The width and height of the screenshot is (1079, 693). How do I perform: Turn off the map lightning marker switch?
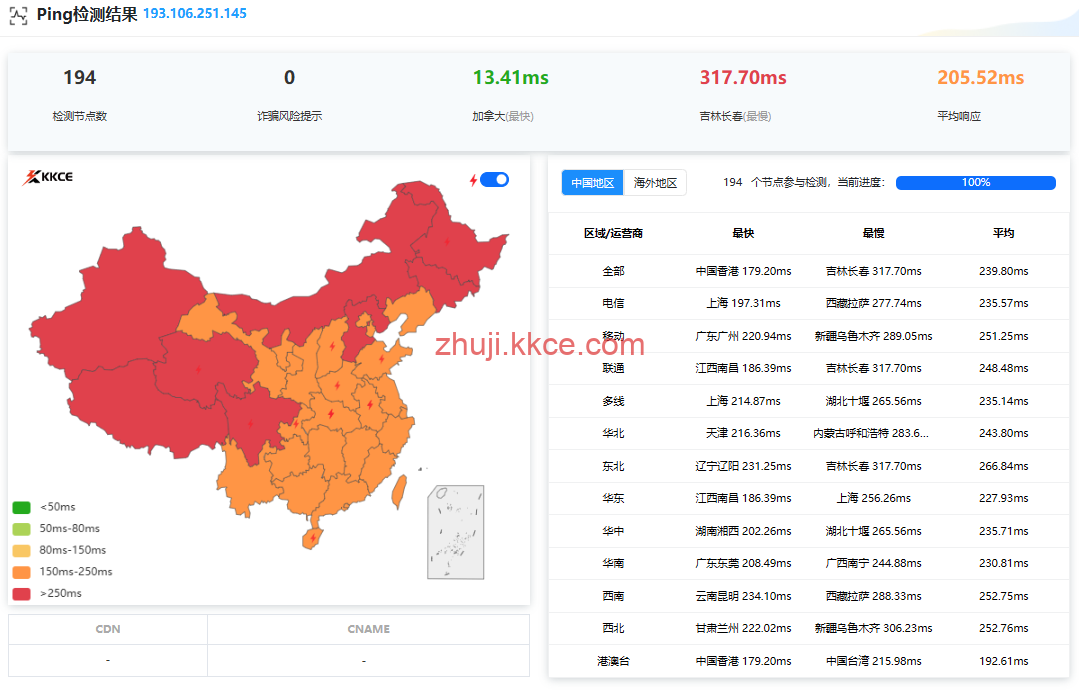click(494, 180)
